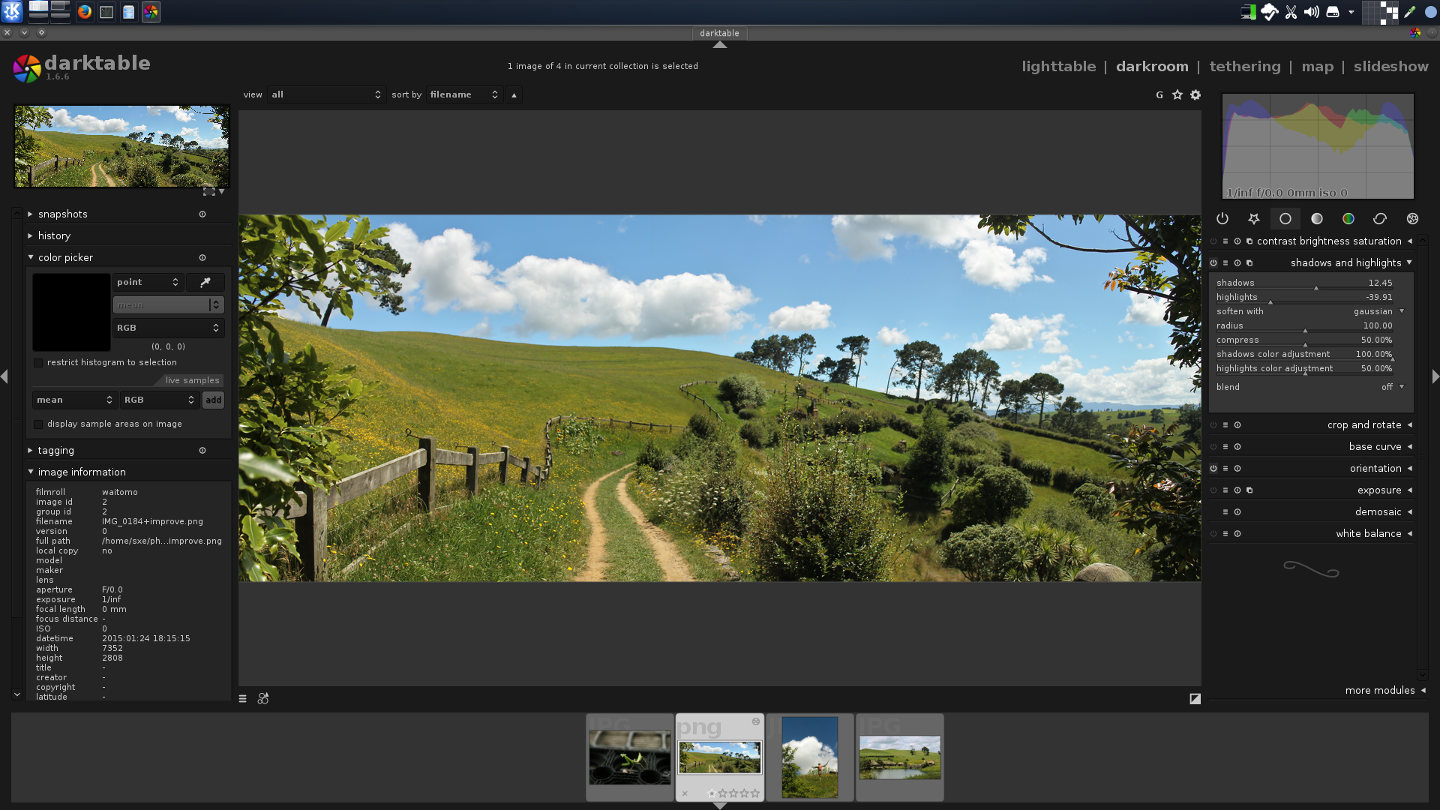Show the favourite modules group (star icon)
The image size is (1440, 810).
point(1253,218)
